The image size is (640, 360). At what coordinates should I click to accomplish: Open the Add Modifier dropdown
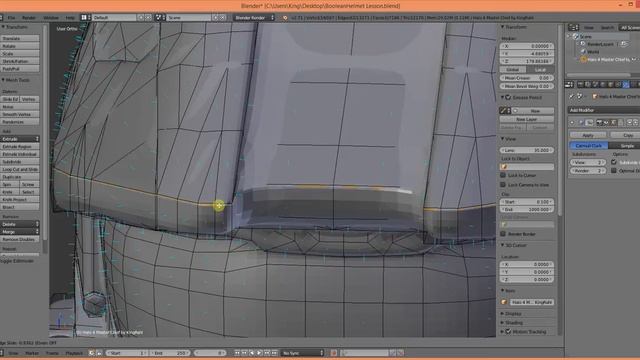tap(604, 110)
